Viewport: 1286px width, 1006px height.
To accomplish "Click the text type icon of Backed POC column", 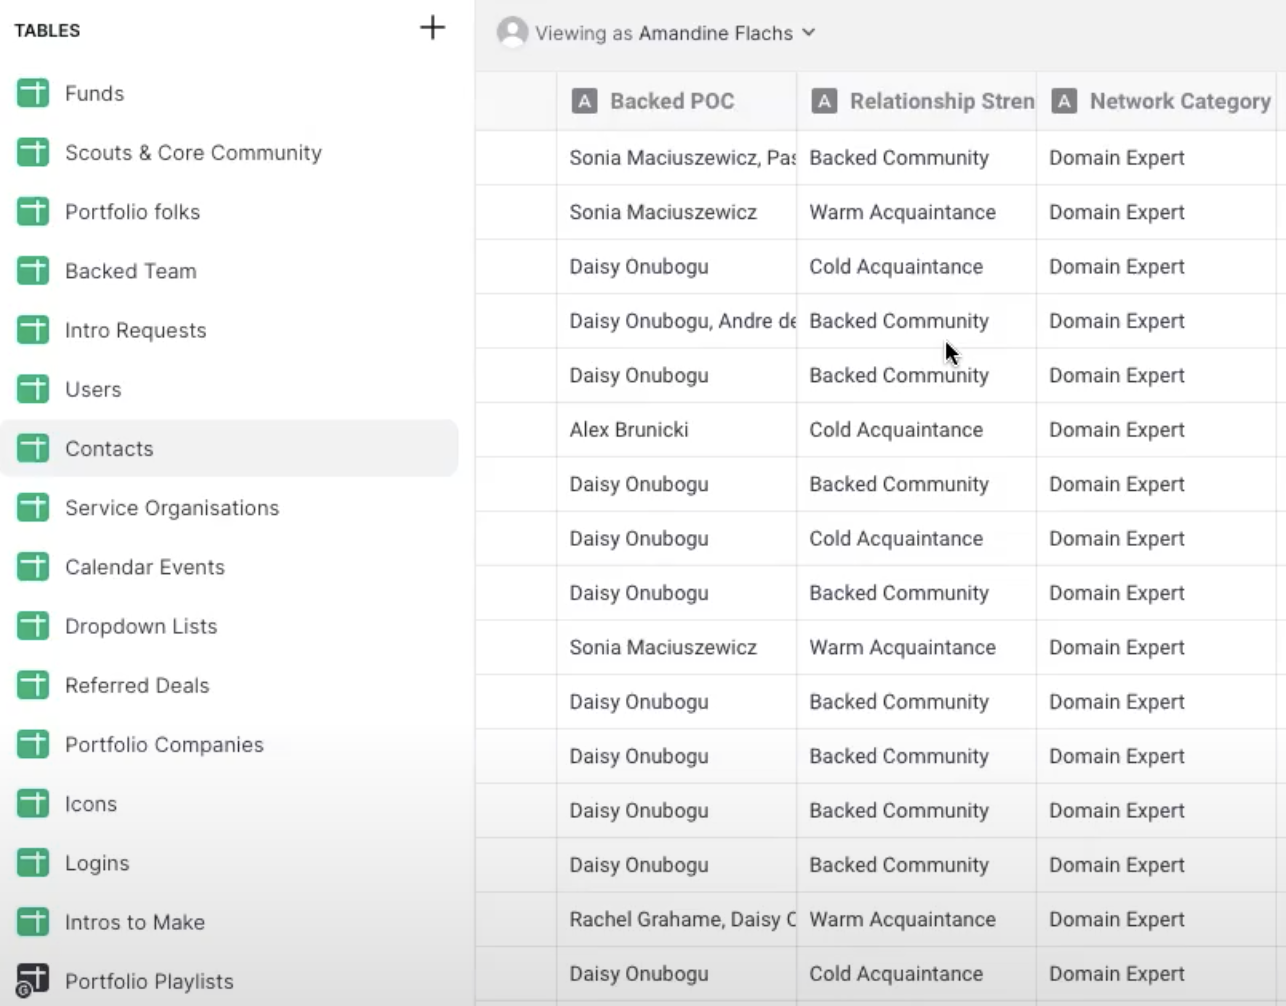I will (x=585, y=101).
